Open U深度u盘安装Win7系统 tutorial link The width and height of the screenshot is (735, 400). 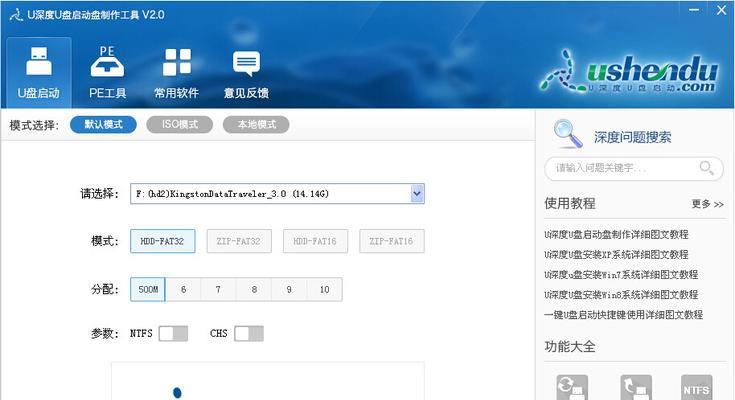tap(621, 275)
